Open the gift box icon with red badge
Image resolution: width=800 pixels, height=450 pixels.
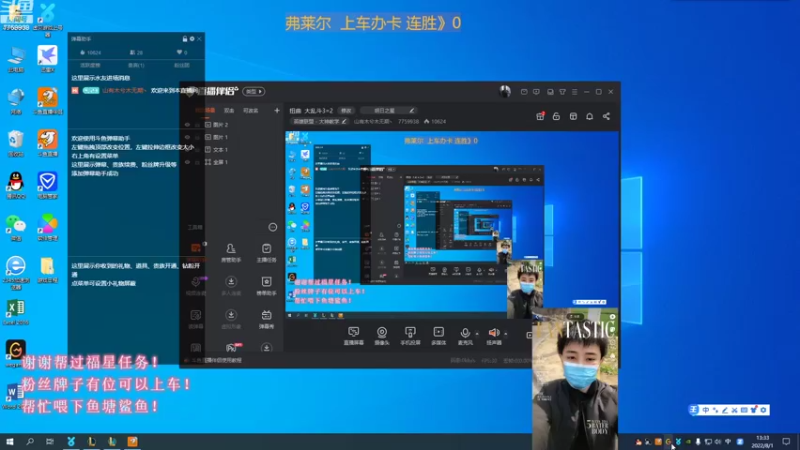tap(540, 116)
